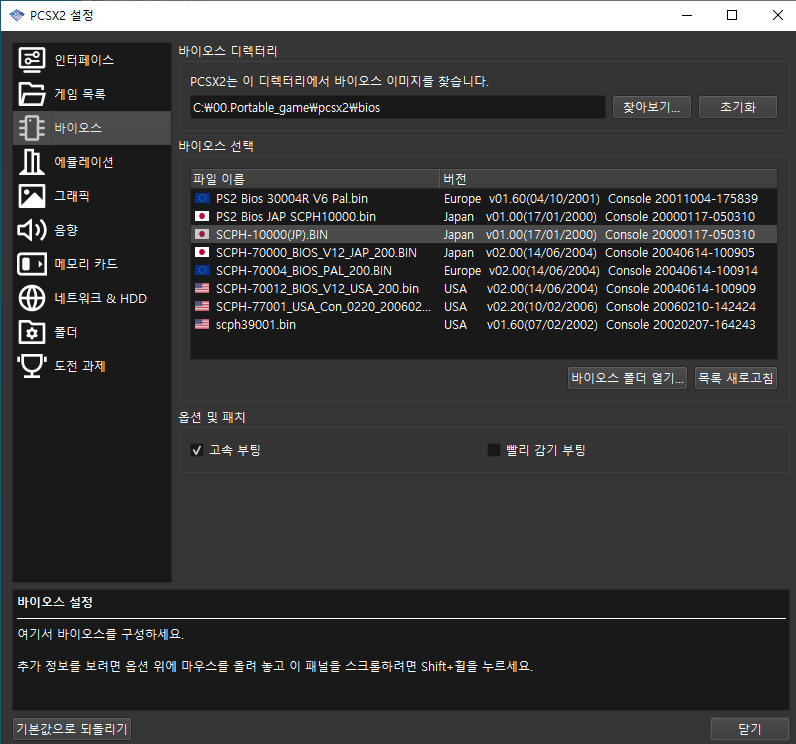Image resolution: width=796 pixels, height=744 pixels.
Task: Select SCPH-70012_BIOS_V12_USA_200.bin
Action: pyautogui.click(x=317, y=288)
